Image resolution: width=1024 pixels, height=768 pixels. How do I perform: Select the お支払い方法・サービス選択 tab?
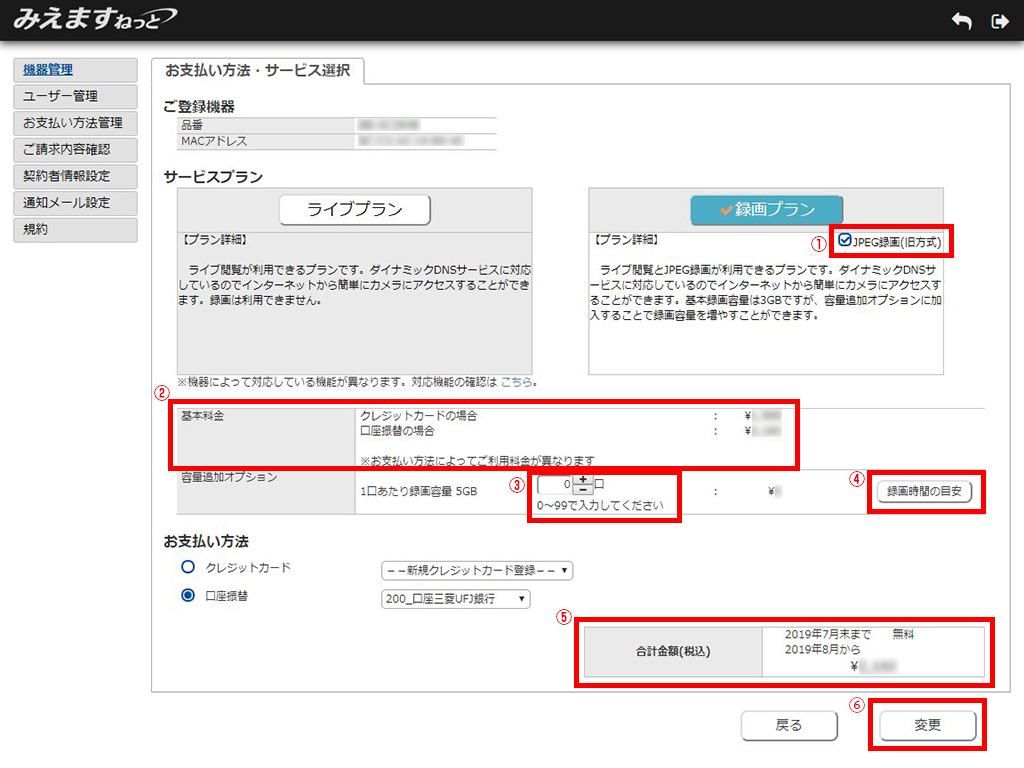click(x=257, y=71)
